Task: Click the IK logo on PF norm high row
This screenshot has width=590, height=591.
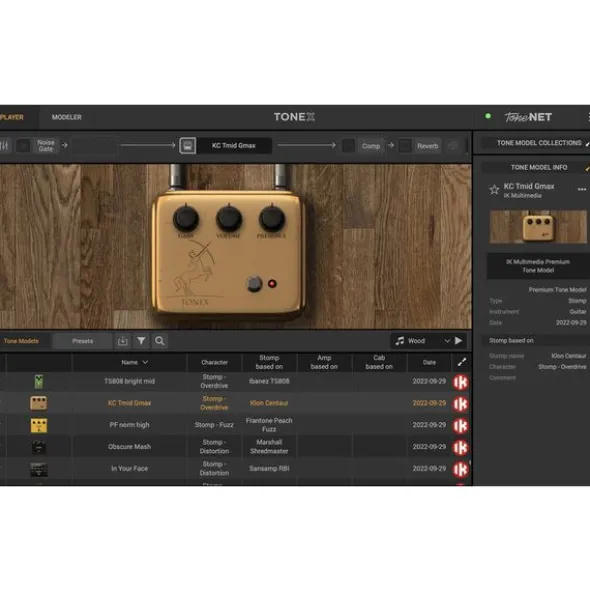Action: [x=461, y=426]
